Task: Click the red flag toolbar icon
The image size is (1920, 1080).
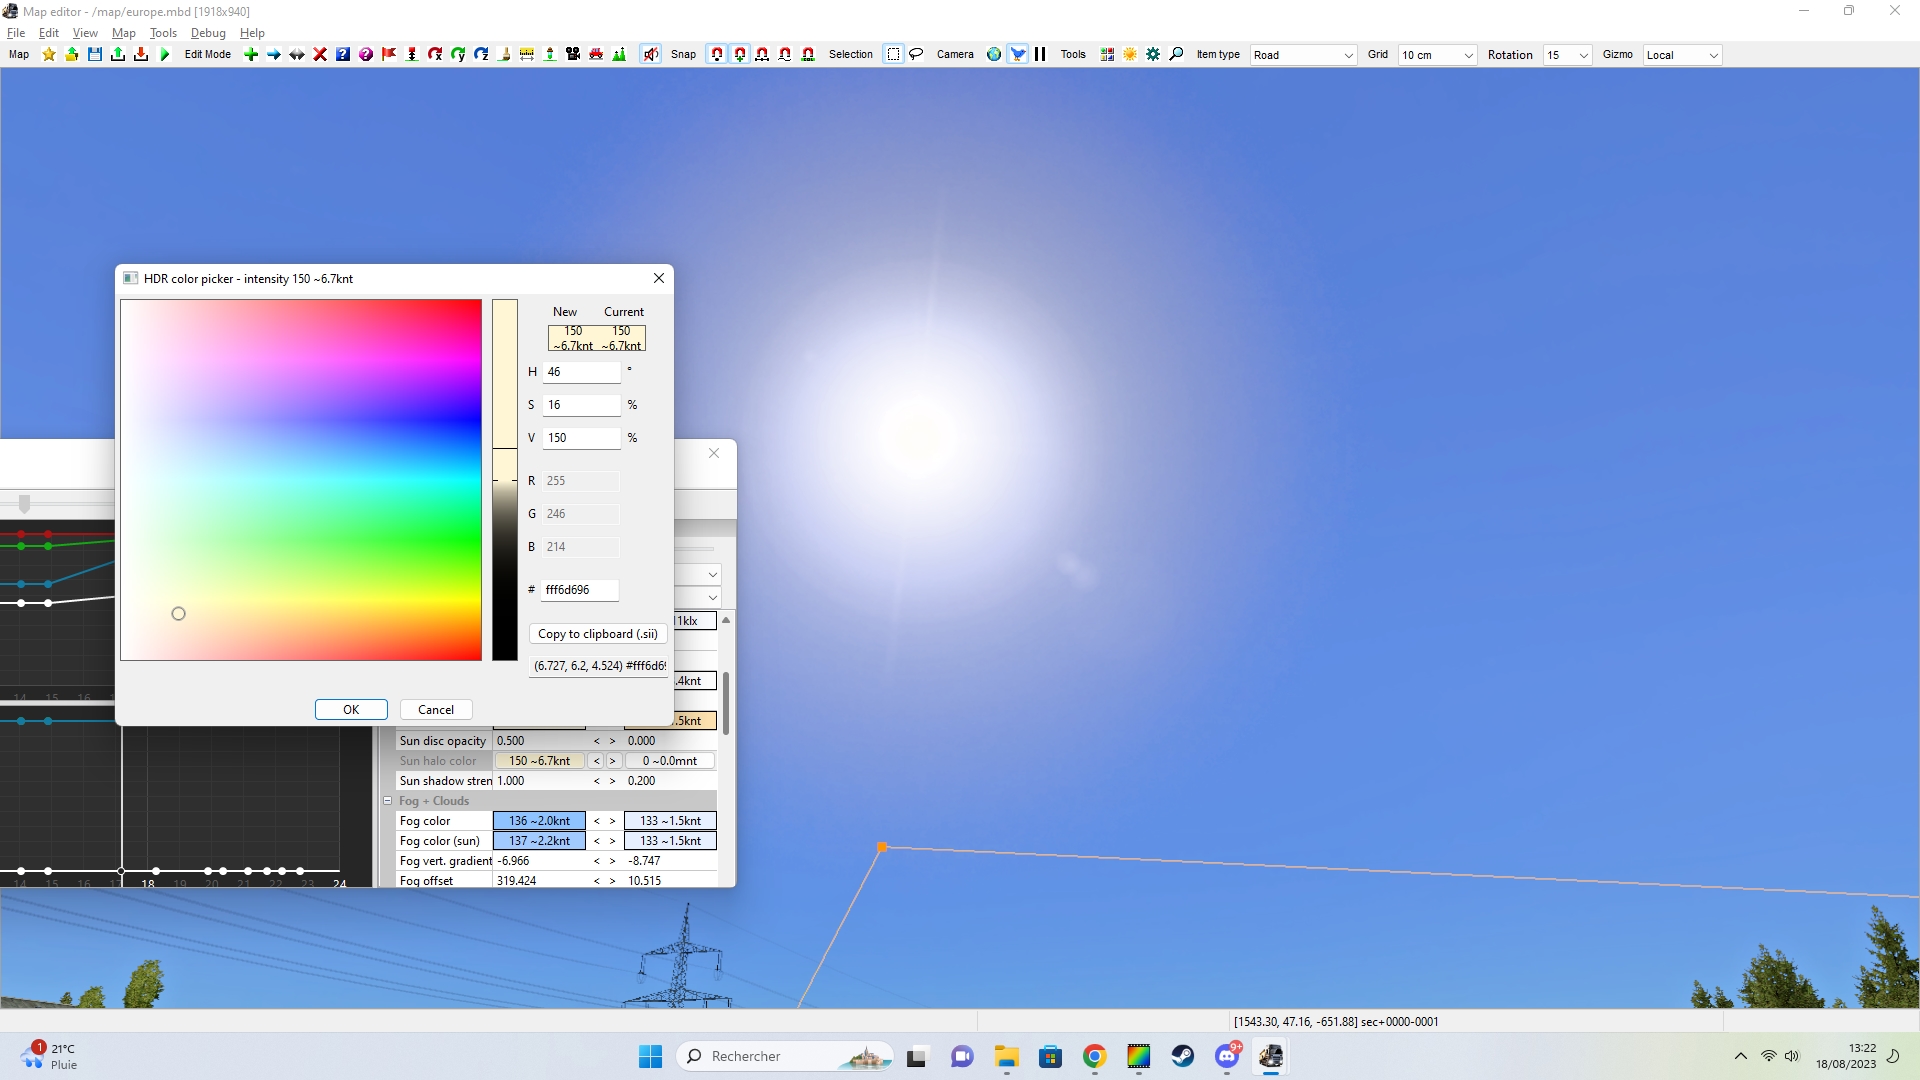Action: pos(389,55)
